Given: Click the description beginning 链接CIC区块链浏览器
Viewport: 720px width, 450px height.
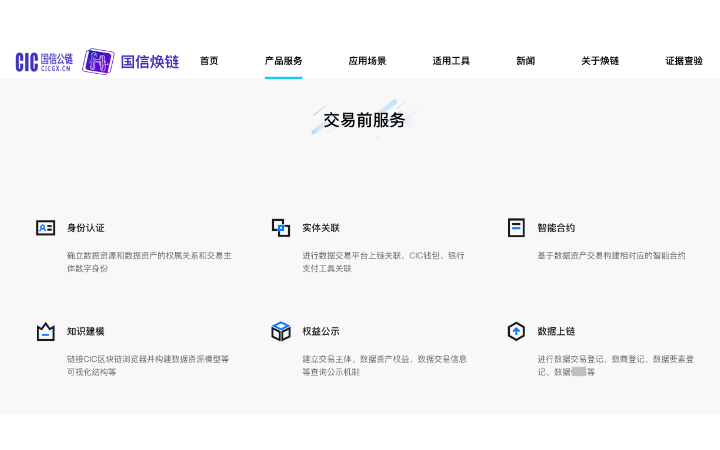Looking at the screenshot, I should (148, 365).
